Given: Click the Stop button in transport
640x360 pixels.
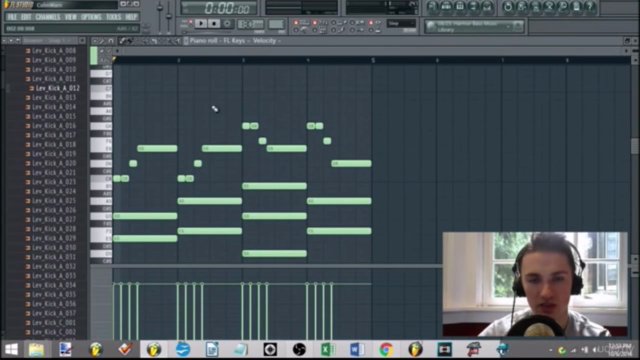Looking at the screenshot, I should click(214, 23).
